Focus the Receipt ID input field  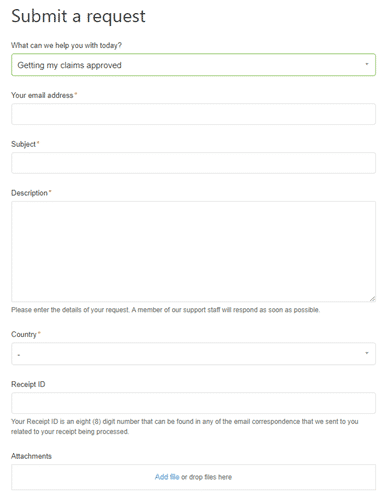(193, 403)
